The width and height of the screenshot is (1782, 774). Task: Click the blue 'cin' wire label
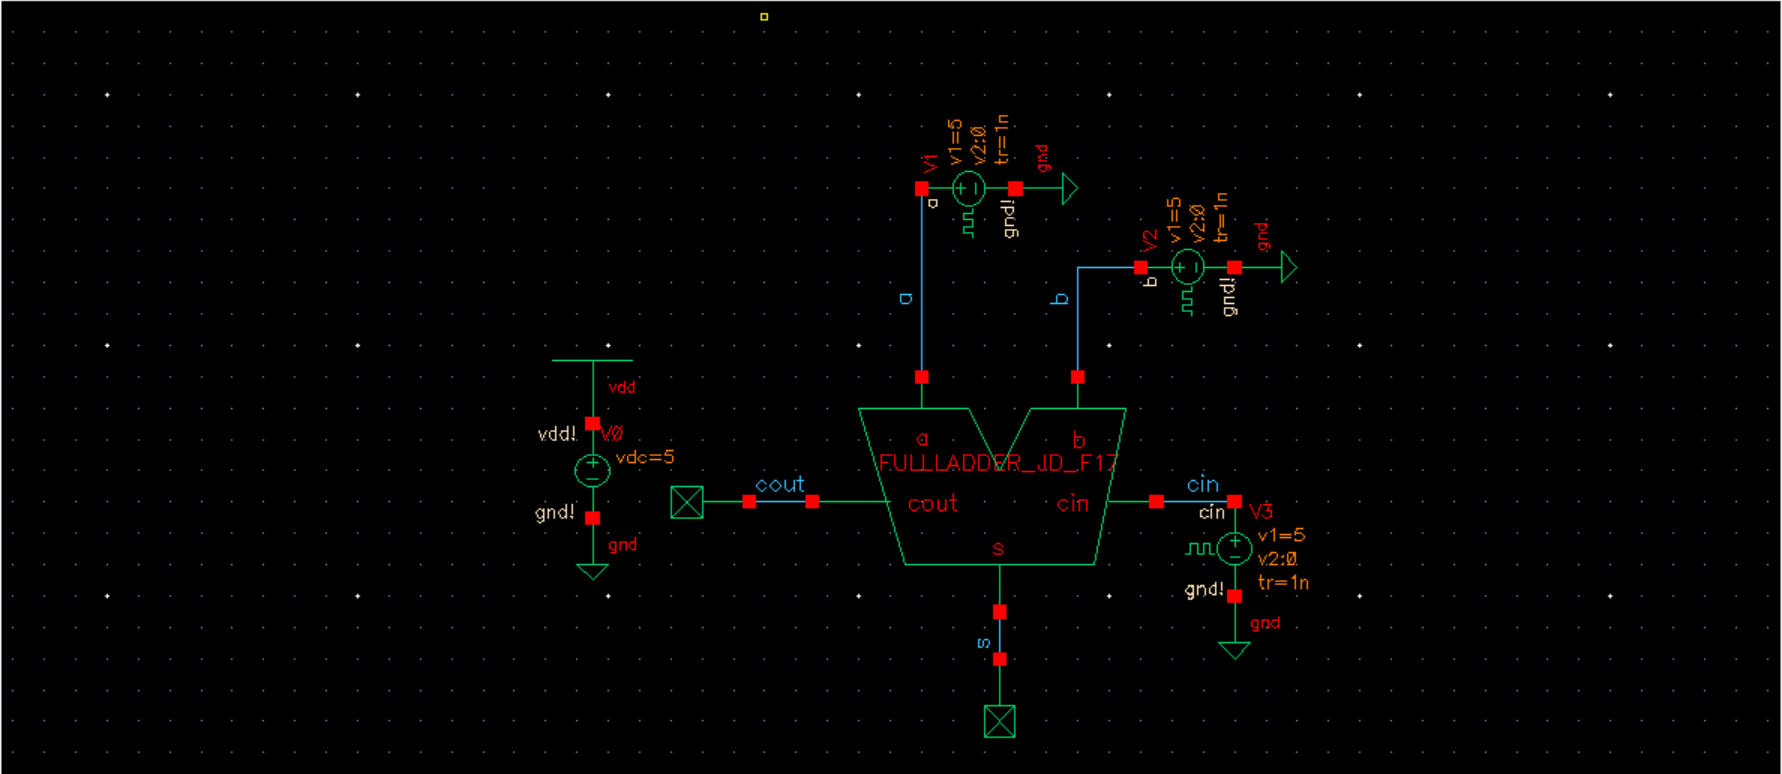[1203, 484]
